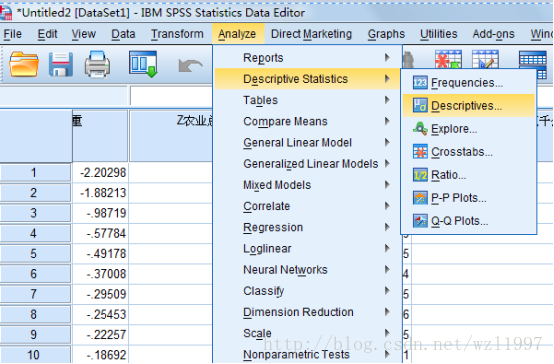Open the View menu
Viewport: 554px width, 364px height.
pyautogui.click(x=84, y=34)
